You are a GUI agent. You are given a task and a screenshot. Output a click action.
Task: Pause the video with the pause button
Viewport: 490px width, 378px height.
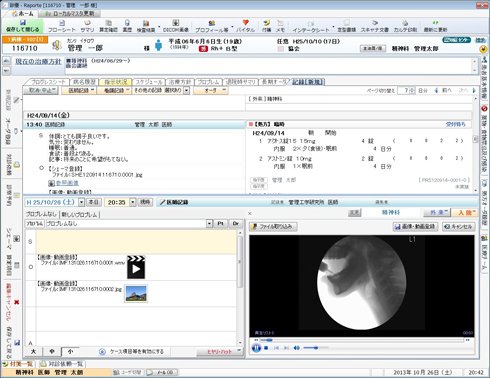coord(256,348)
